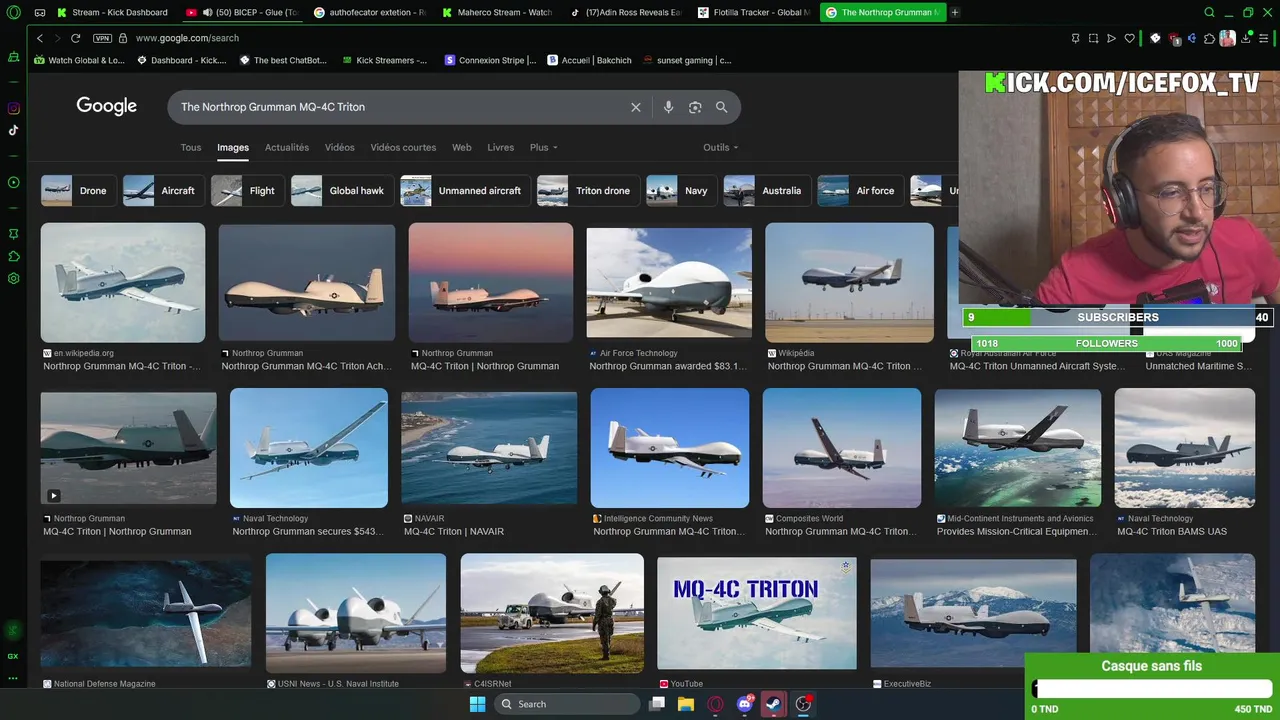Open the sunset gaming bookmark
Screen dimensions: 1280x720
pyautogui.click(x=687, y=60)
